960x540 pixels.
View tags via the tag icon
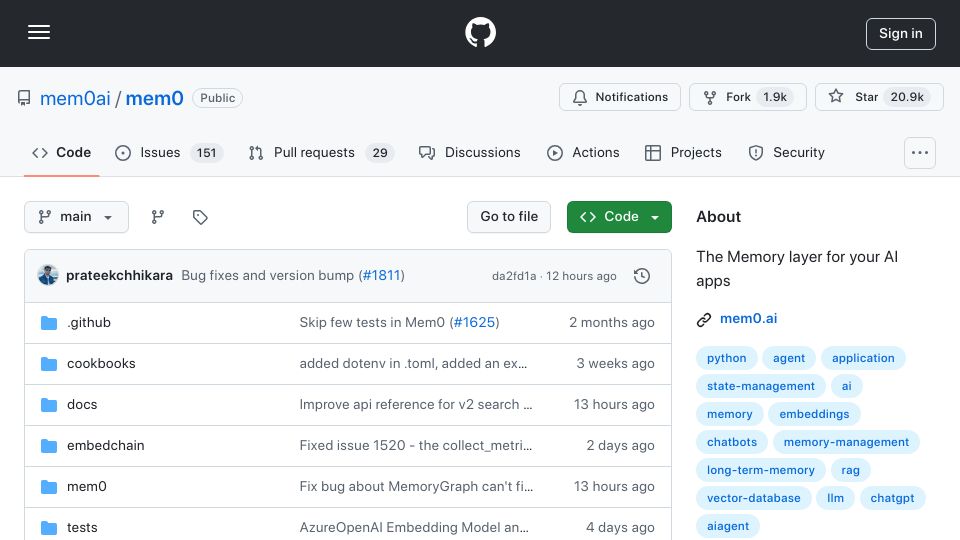[200, 217]
